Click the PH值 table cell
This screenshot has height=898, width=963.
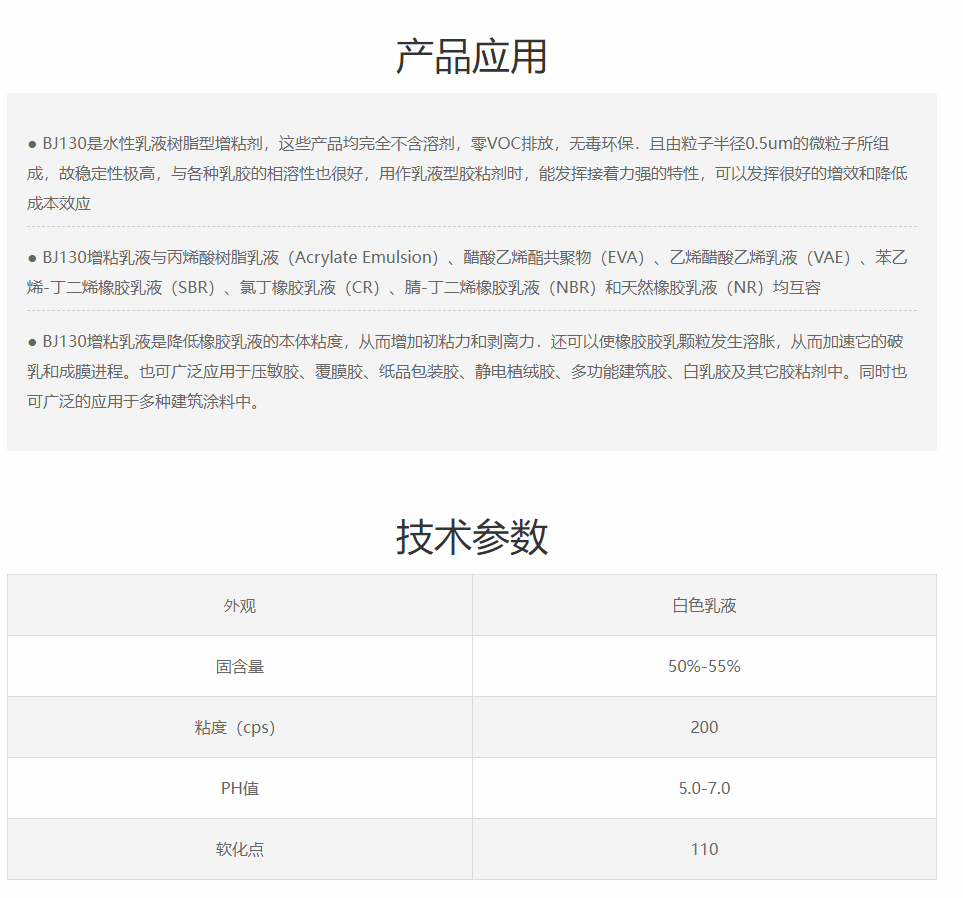(240, 788)
